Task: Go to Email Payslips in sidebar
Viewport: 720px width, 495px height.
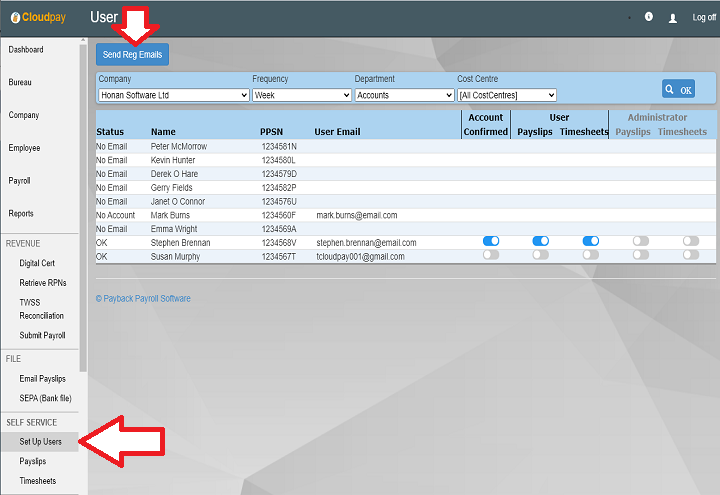Action: (x=42, y=379)
